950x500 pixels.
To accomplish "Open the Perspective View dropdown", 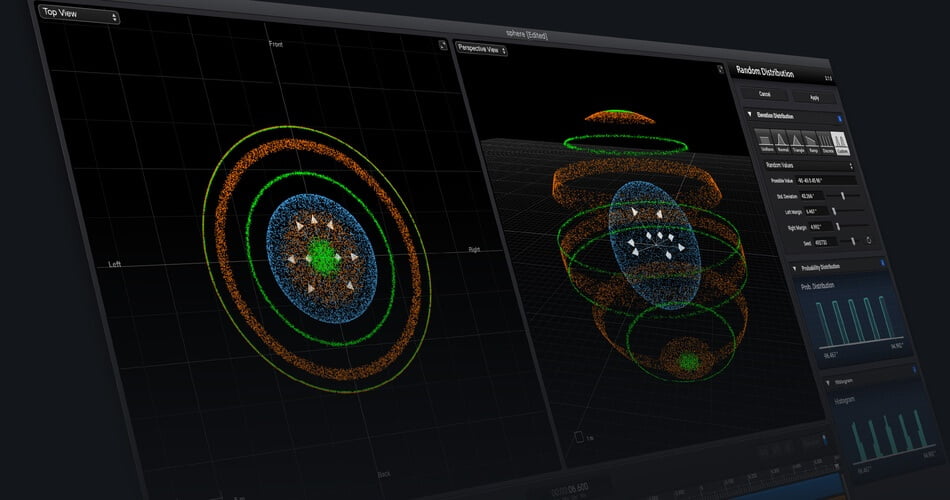I will (482, 48).
